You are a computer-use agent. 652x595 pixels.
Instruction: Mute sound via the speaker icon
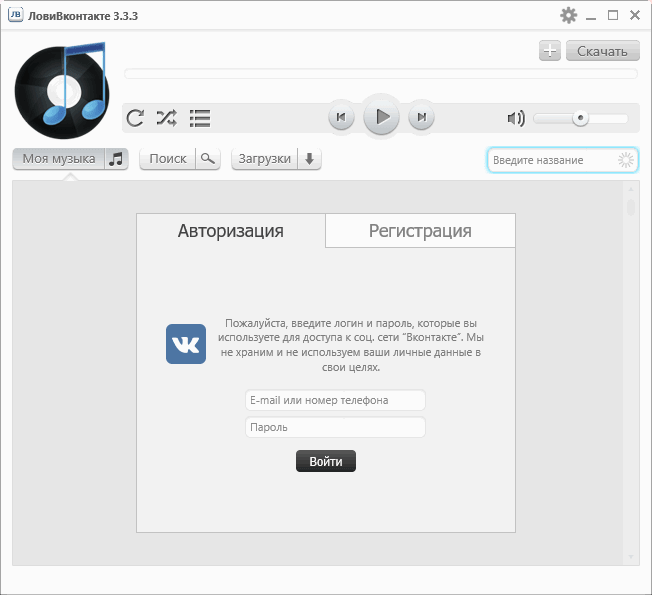pos(516,119)
